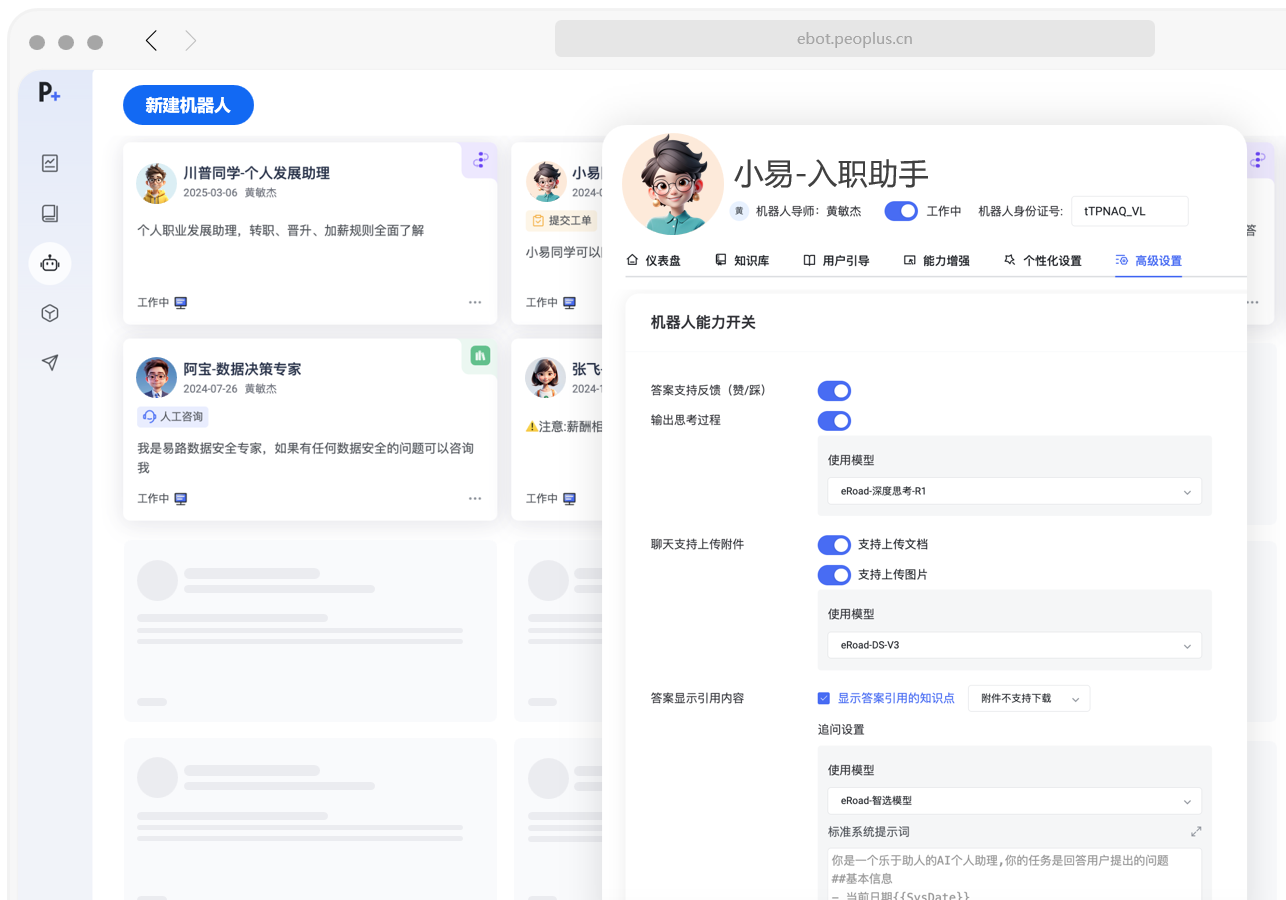1286x900 pixels.
Task: Select the robot icon in sidebar
Action: click(x=50, y=264)
